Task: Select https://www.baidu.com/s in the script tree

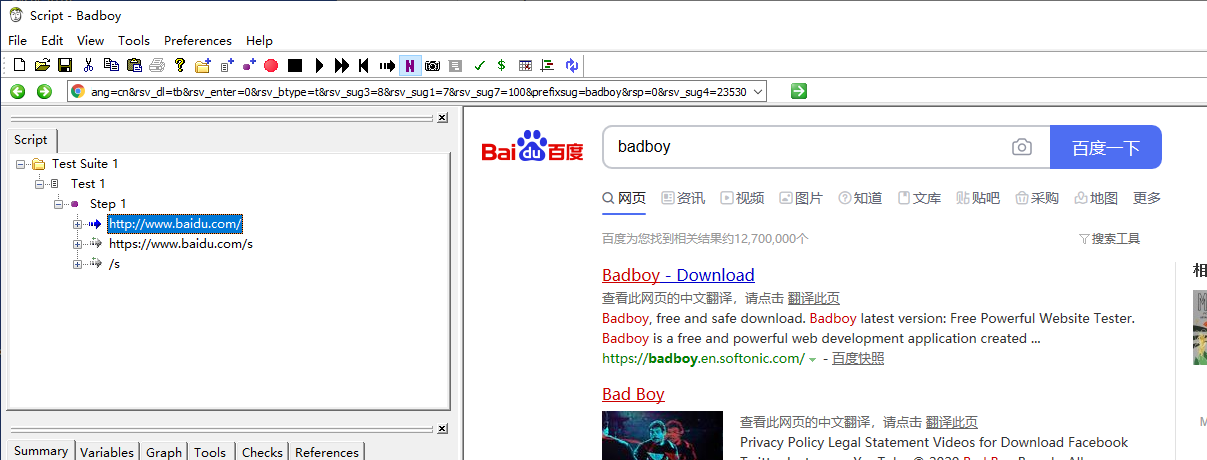Action: pyautogui.click(x=181, y=244)
